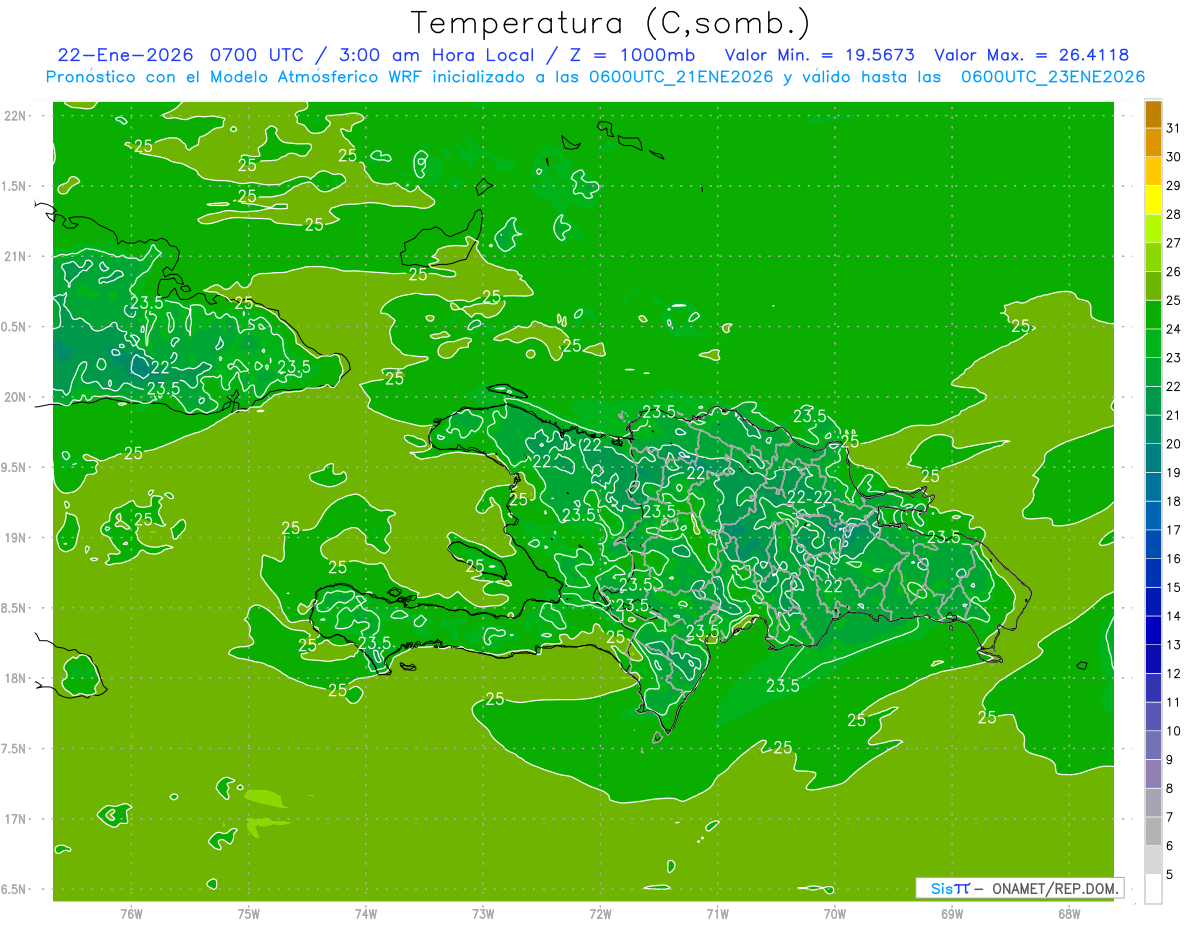Click the '23.5' contour label south of Hispaniola
Image resolution: width=1200 pixels, height=927 pixels.
tap(783, 686)
